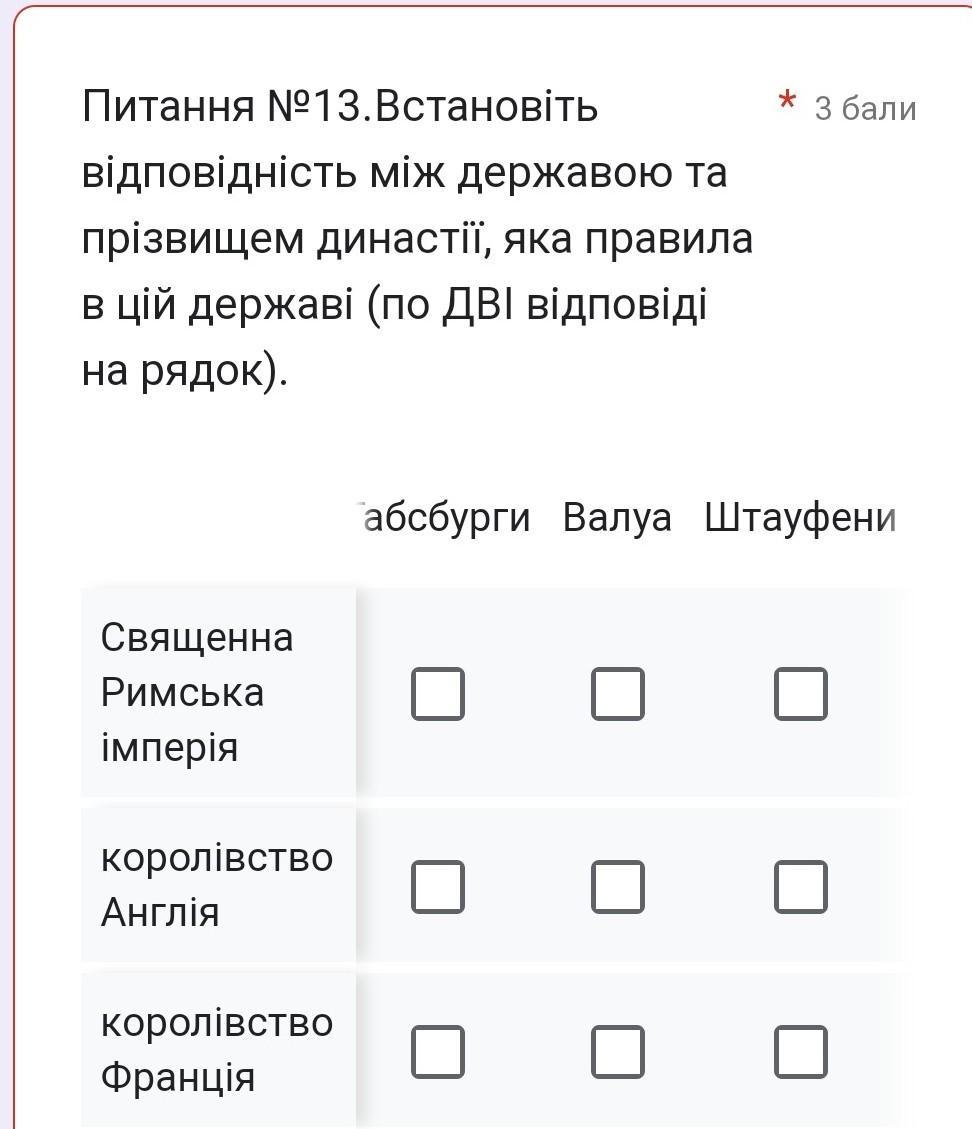Click the Валуа column header
This screenshot has height=1129, width=972.
tap(617, 518)
